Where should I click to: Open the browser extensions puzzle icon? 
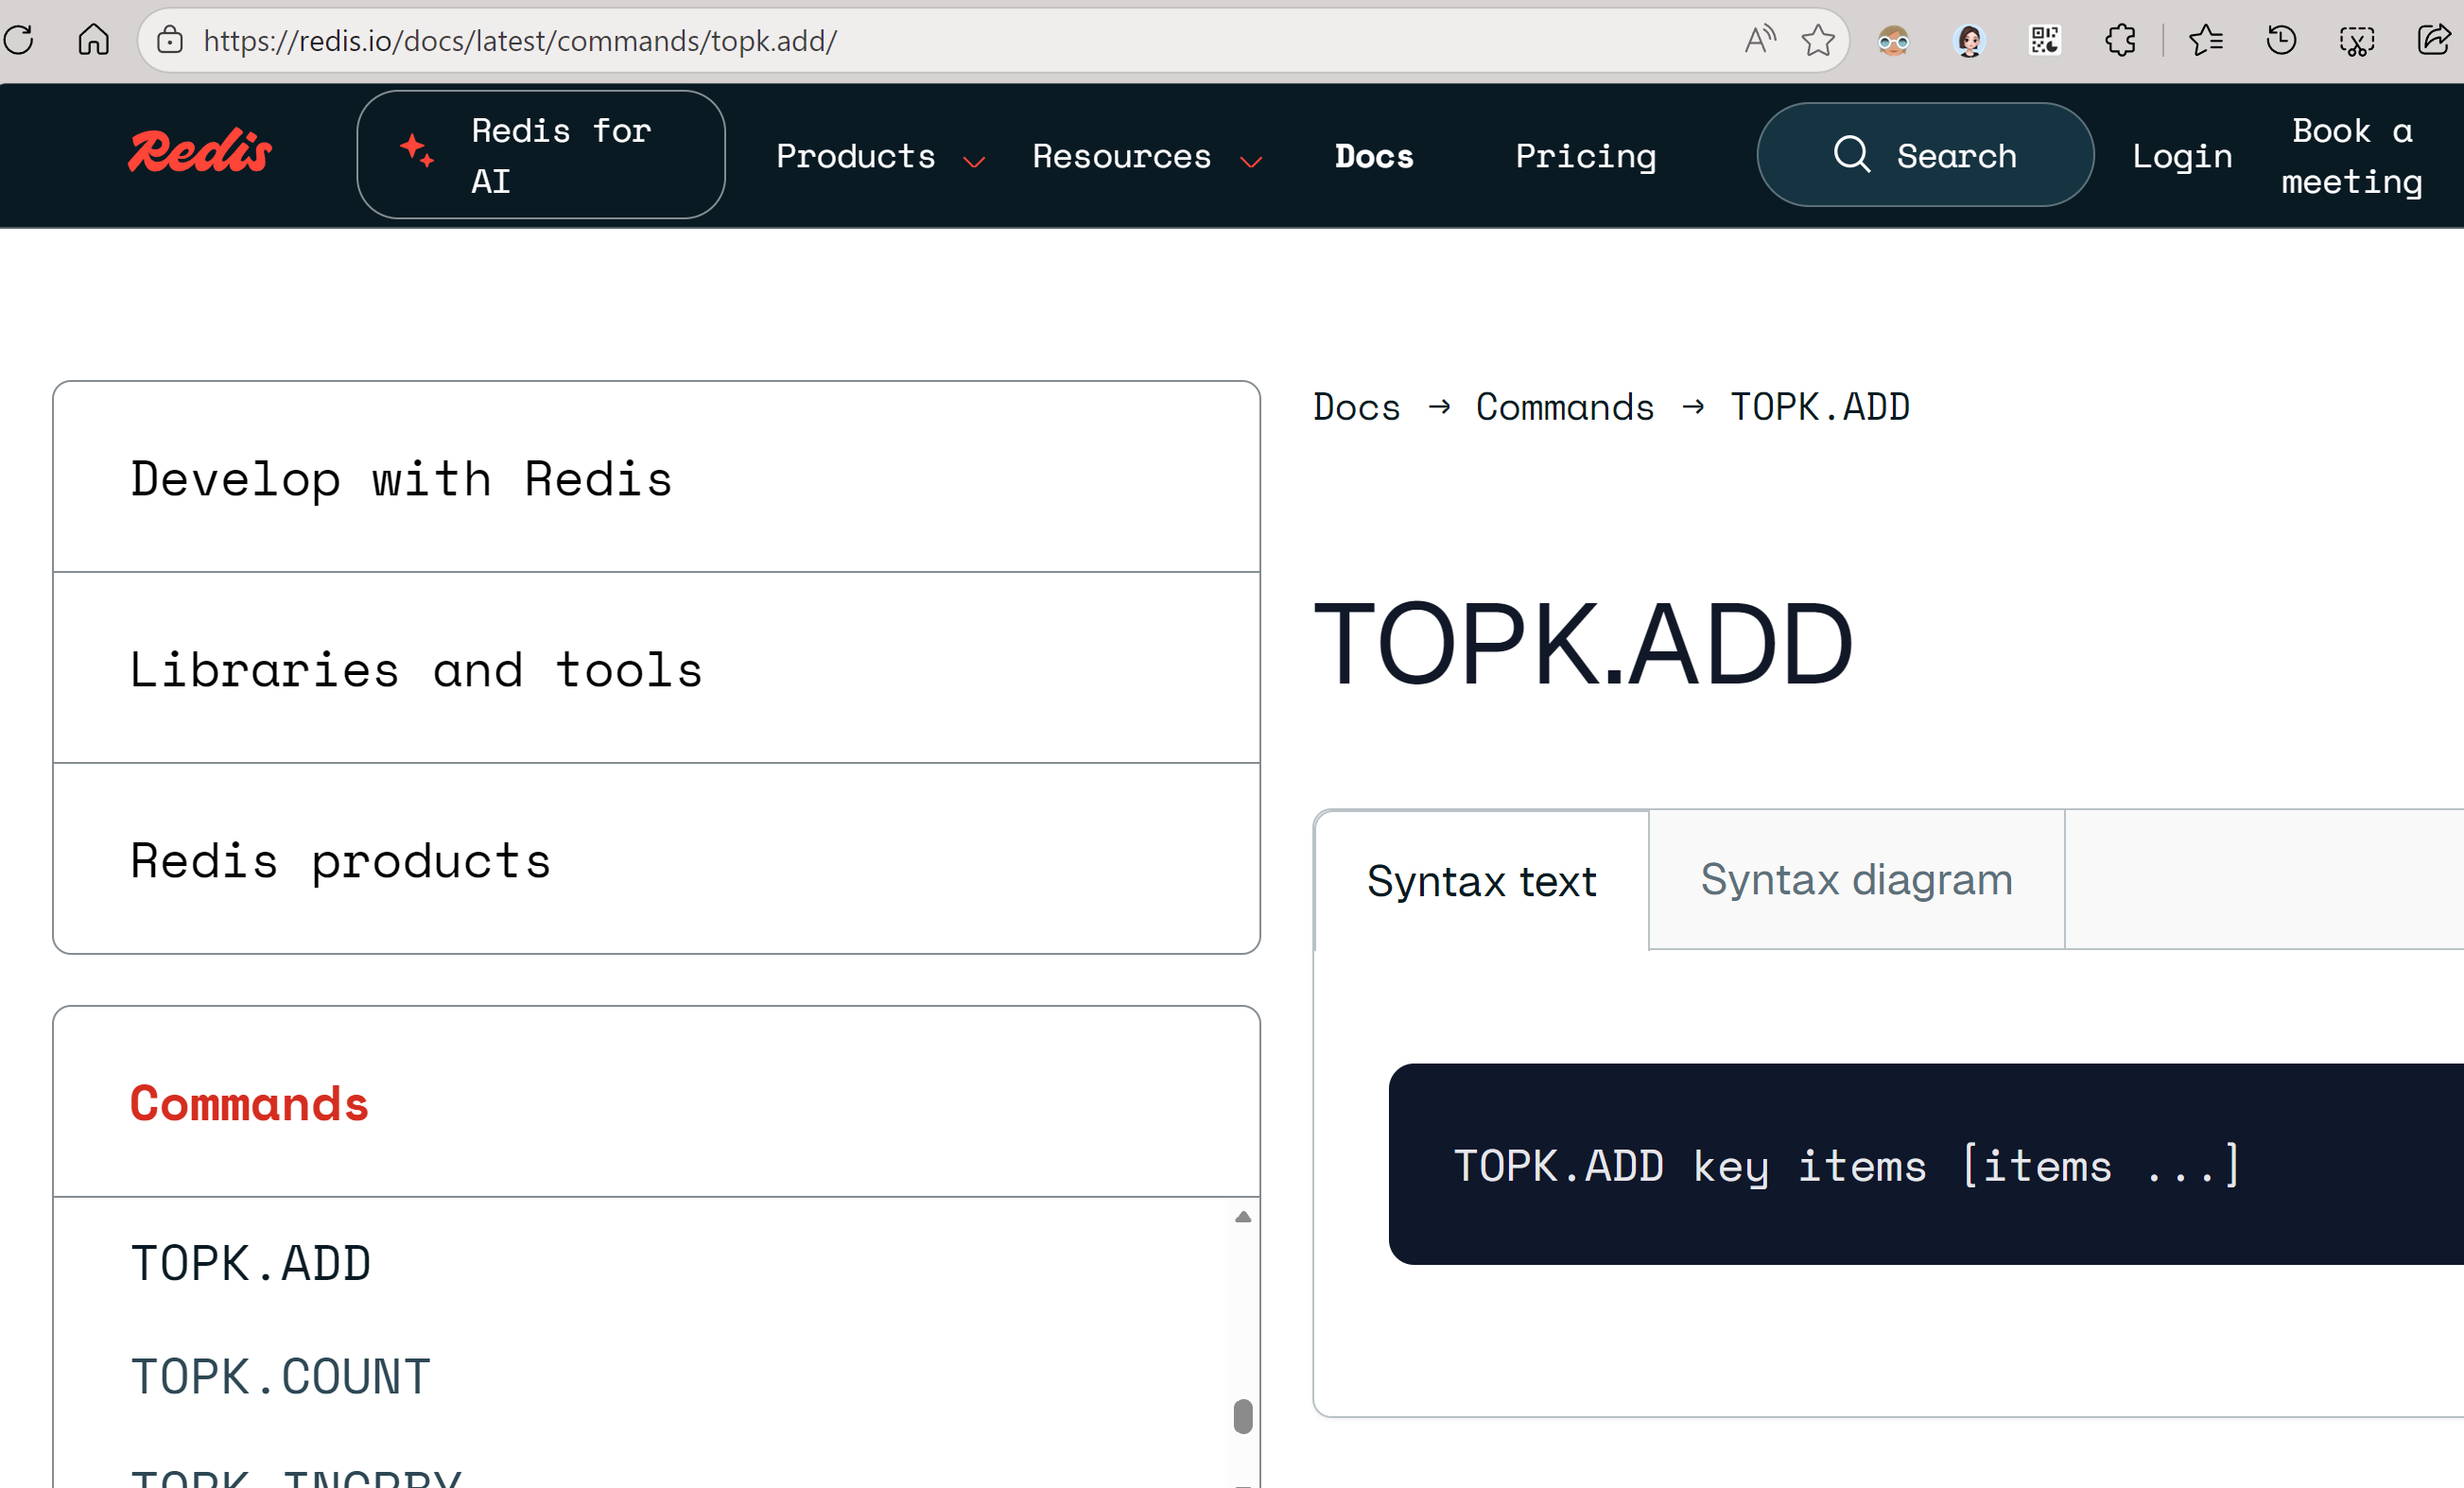2120,40
